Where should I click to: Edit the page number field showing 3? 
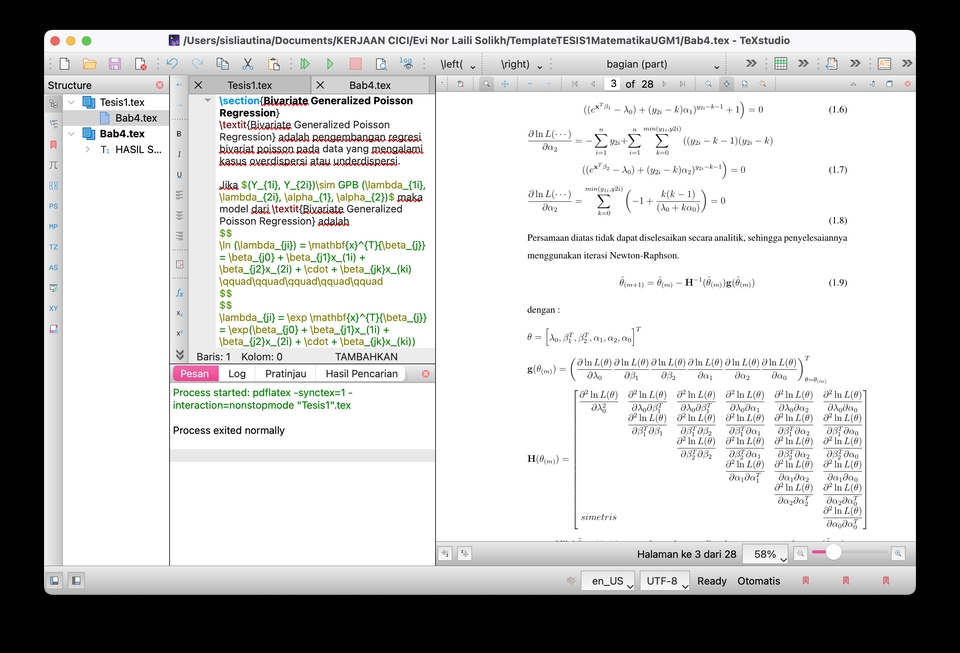point(613,84)
